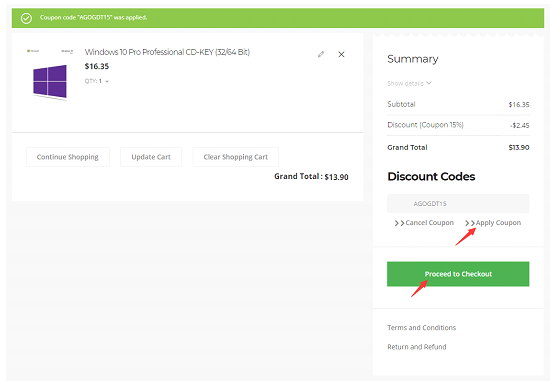Viewport: 560px width, 391px height.
Task: Click Apply Coupon link
Action: pos(498,223)
